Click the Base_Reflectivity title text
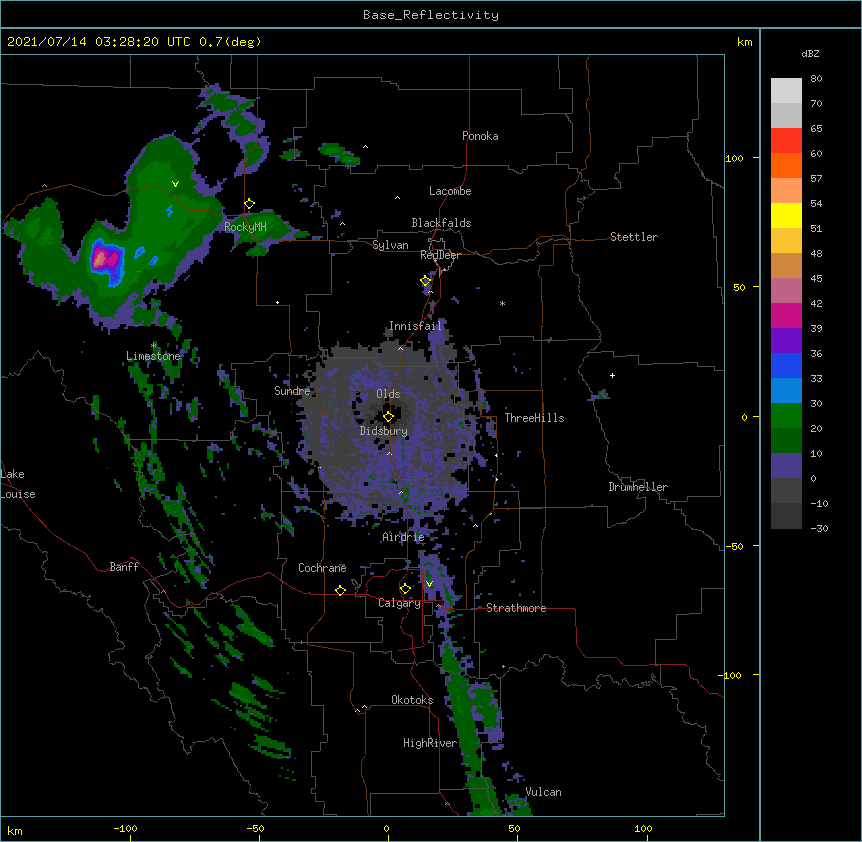862x842 pixels. [x=431, y=15]
